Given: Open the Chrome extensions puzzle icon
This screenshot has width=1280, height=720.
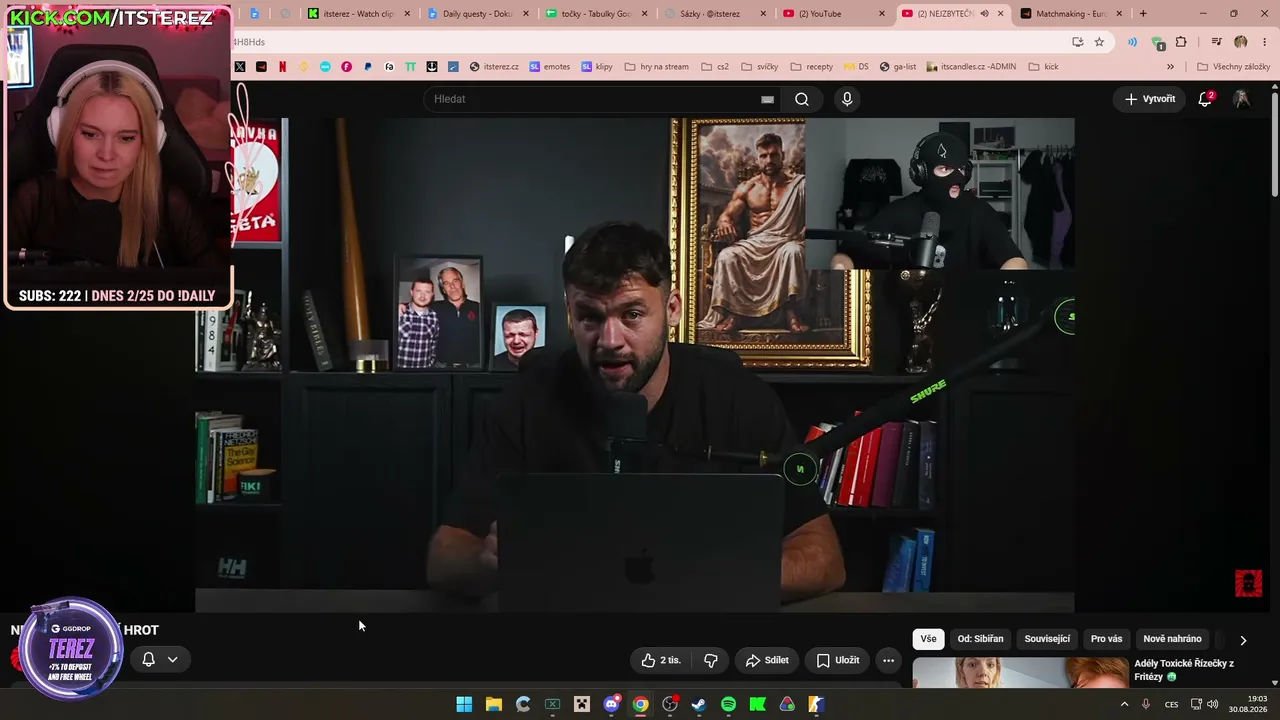Looking at the screenshot, I should tap(1181, 42).
